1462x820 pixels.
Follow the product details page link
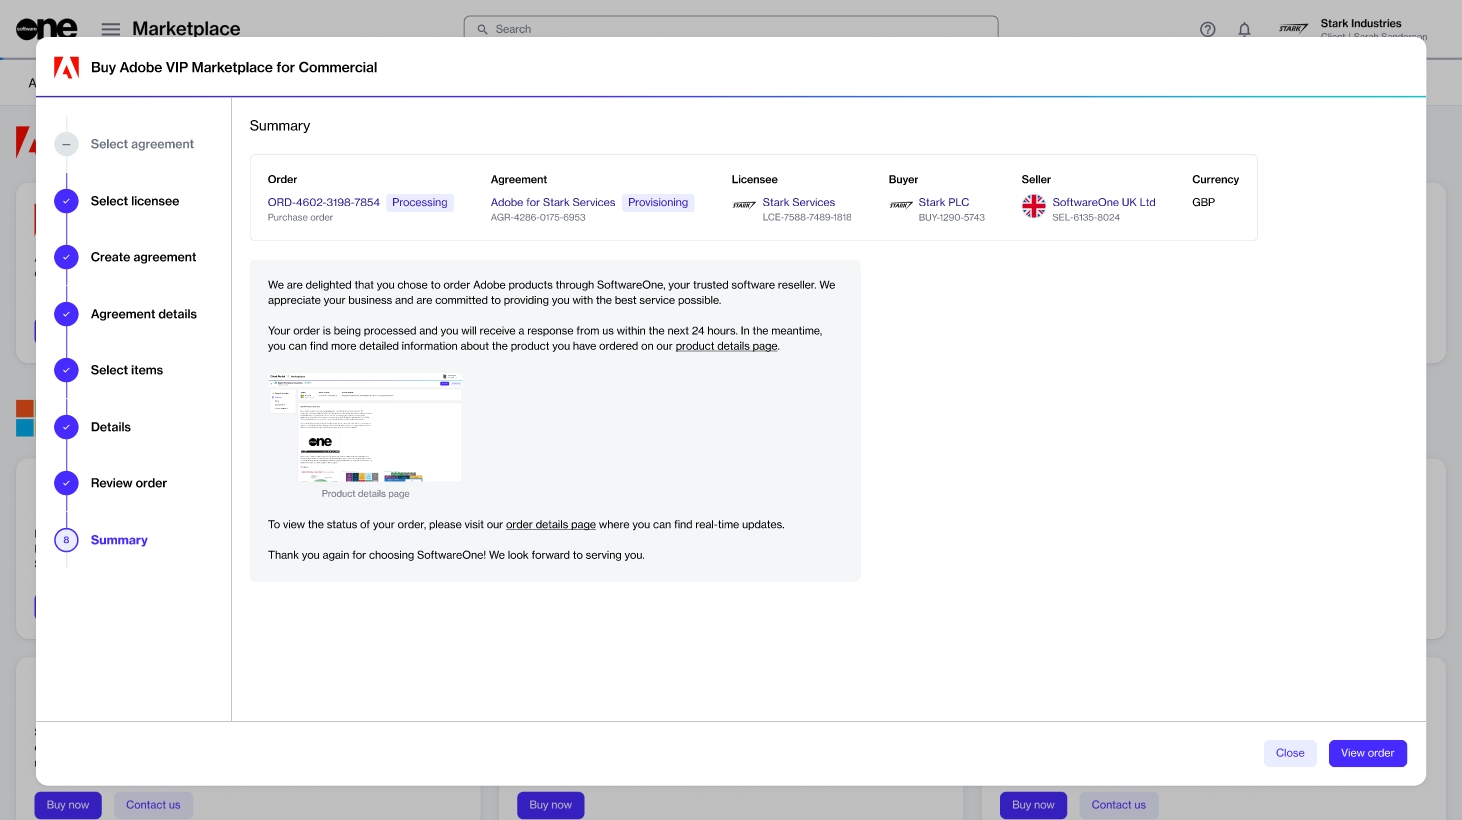(726, 346)
